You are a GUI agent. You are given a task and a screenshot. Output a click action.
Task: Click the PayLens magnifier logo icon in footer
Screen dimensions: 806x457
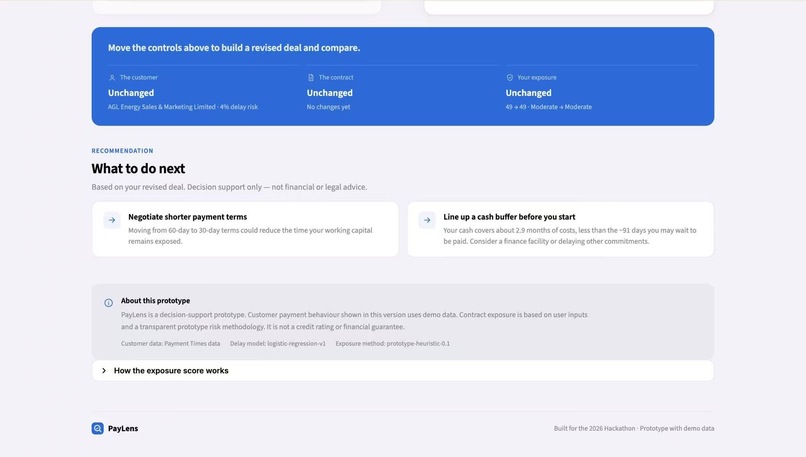pyautogui.click(x=98, y=428)
